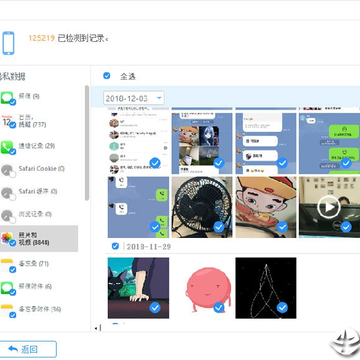Open the black cat anime thumbnail
360x360 pixels.
coord(138,288)
